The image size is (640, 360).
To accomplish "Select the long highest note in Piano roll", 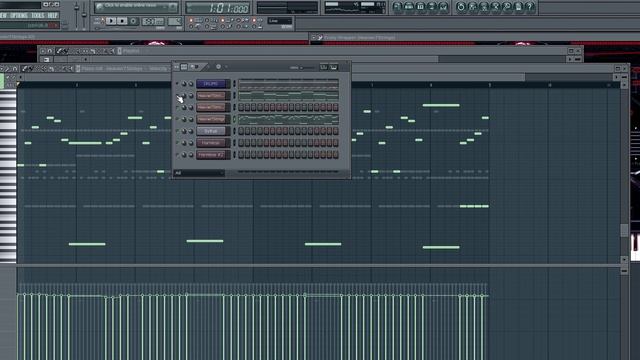I will 441,105.
